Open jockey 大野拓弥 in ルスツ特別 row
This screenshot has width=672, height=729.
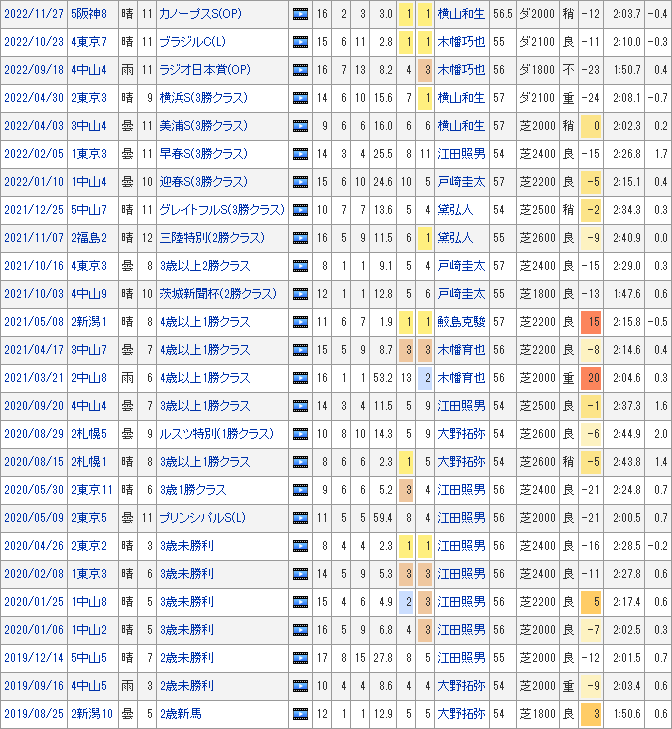pyautogui.click(x=461, y=434)
